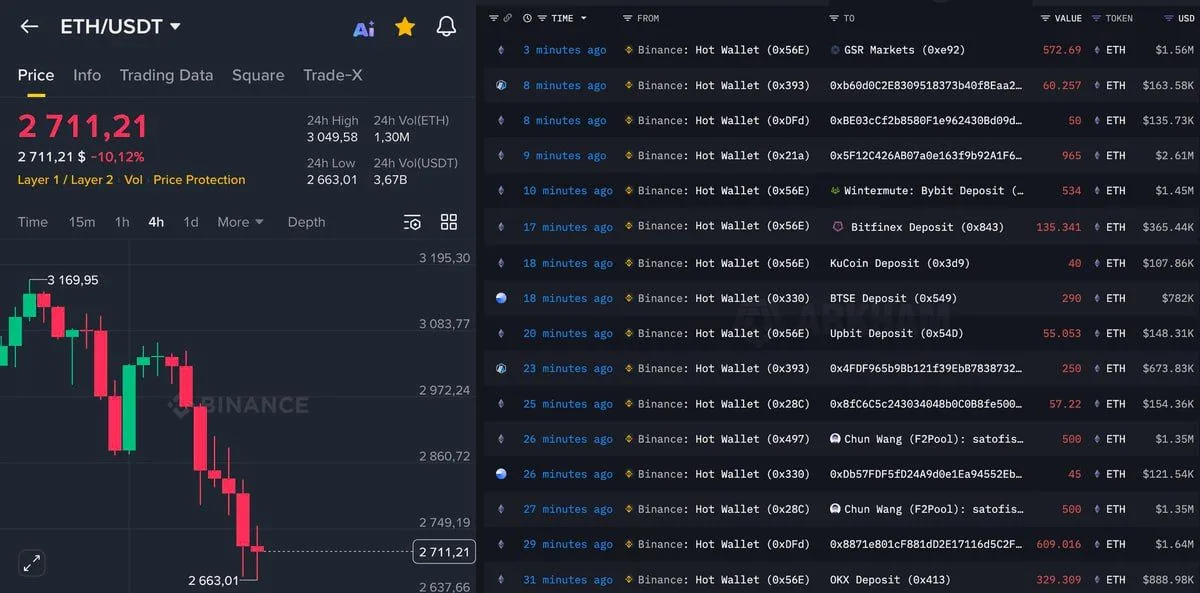
Task: Tap the back arrow beside ETH/USDT
Action: click(x=29, y=27)
